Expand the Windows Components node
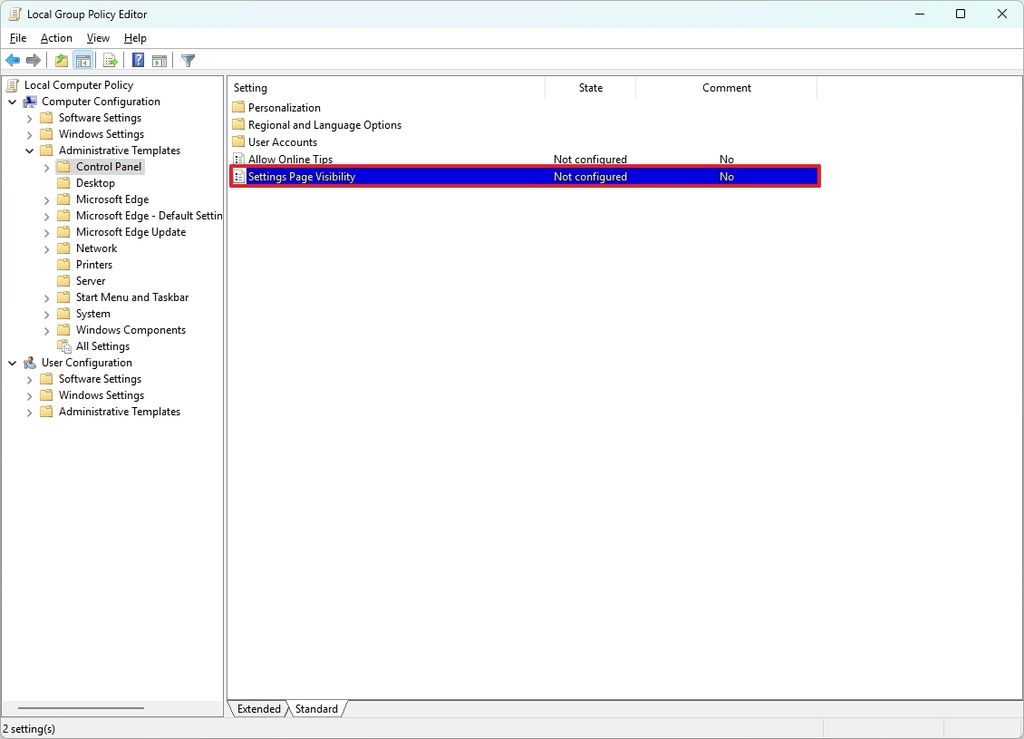The height and width of the screenshot is (739, 1024). coord(45,330)
